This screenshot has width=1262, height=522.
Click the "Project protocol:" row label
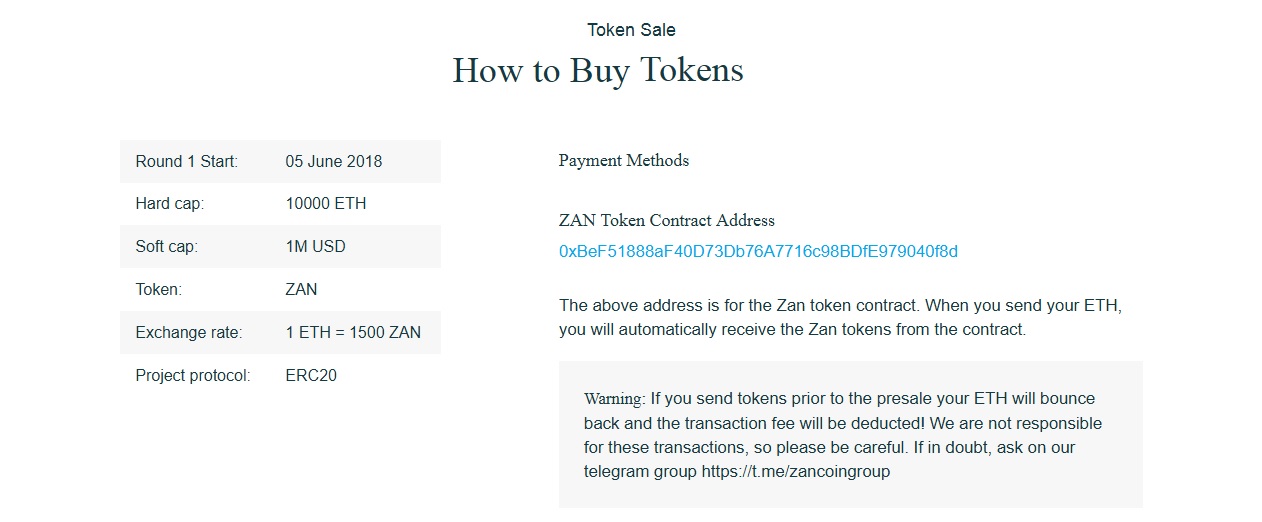pyautogui.click(x=193, y=376)
